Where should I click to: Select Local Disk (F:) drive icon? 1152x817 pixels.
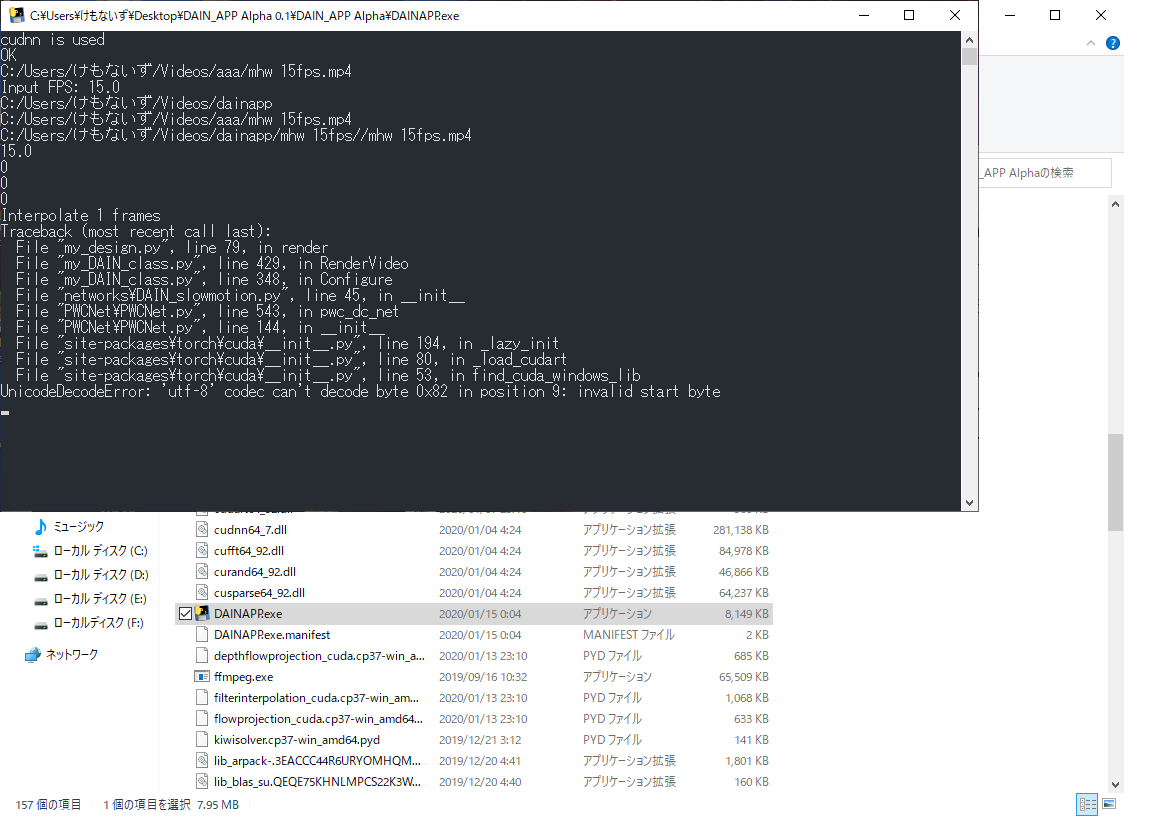click(40, 623)
